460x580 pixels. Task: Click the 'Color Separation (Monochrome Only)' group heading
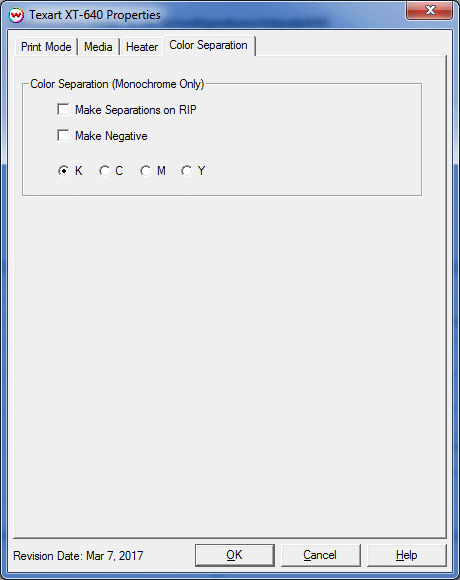[117, 84]
